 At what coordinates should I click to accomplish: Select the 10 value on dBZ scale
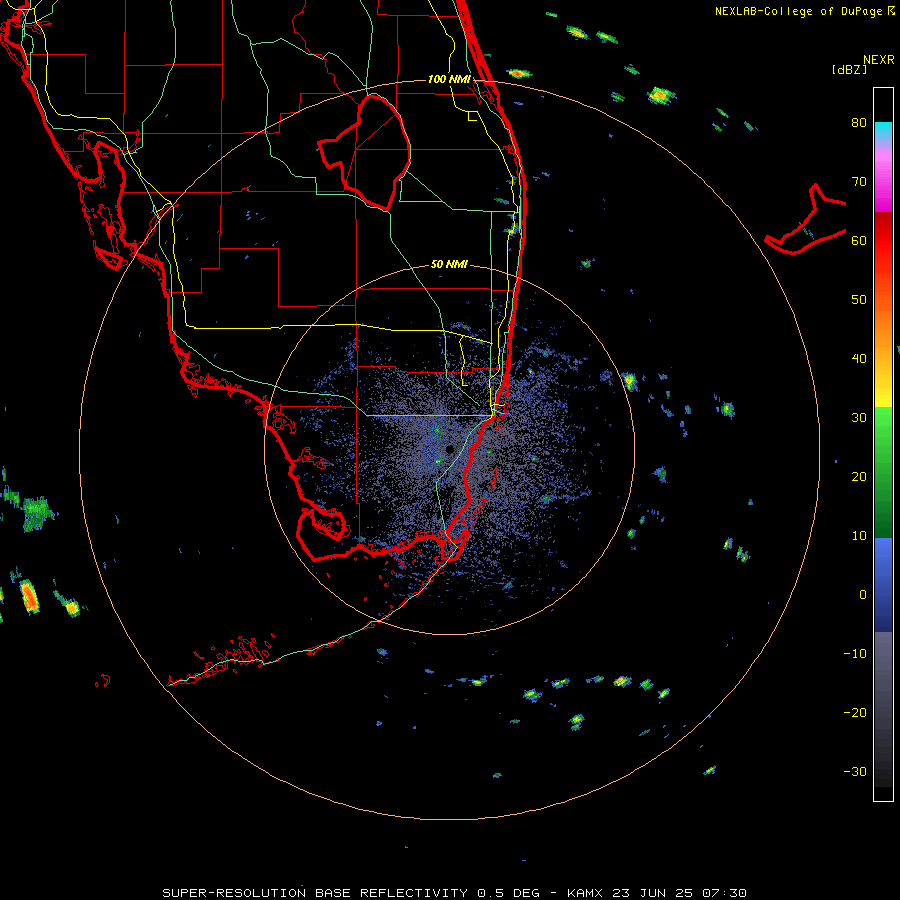[x=859, y=536]
